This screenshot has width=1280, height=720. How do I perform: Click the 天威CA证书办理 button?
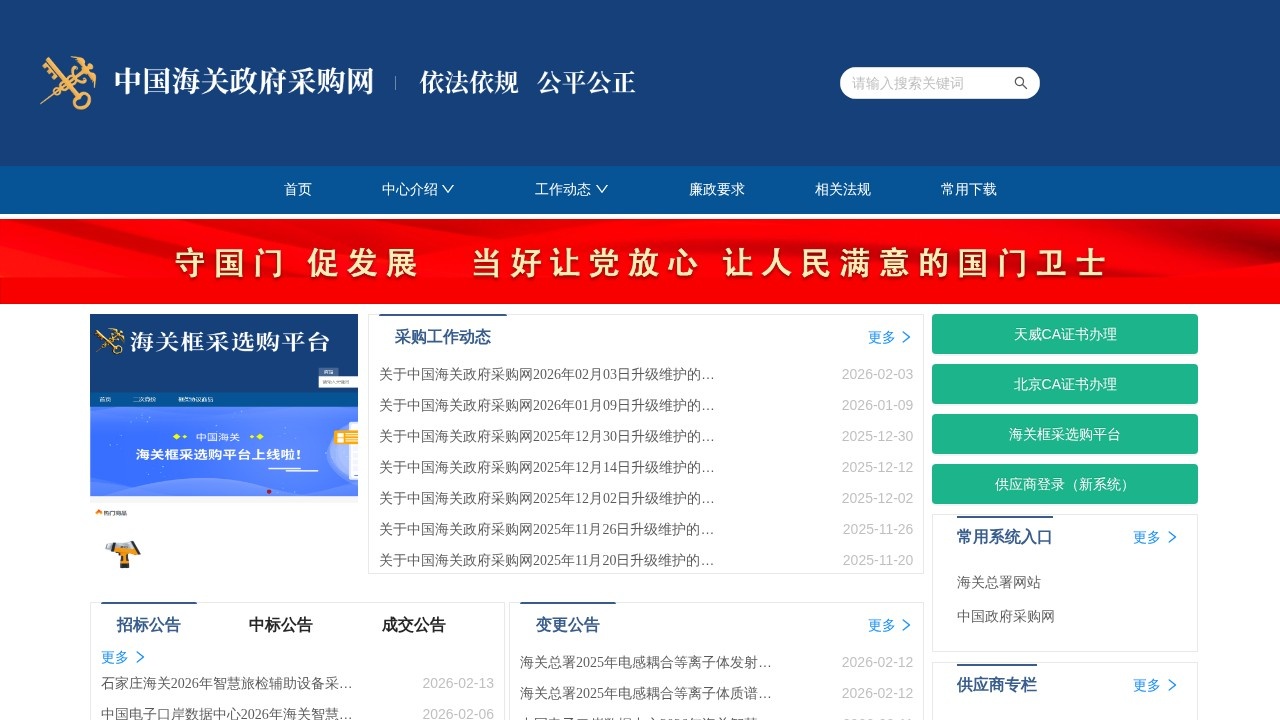point(1064,334)
